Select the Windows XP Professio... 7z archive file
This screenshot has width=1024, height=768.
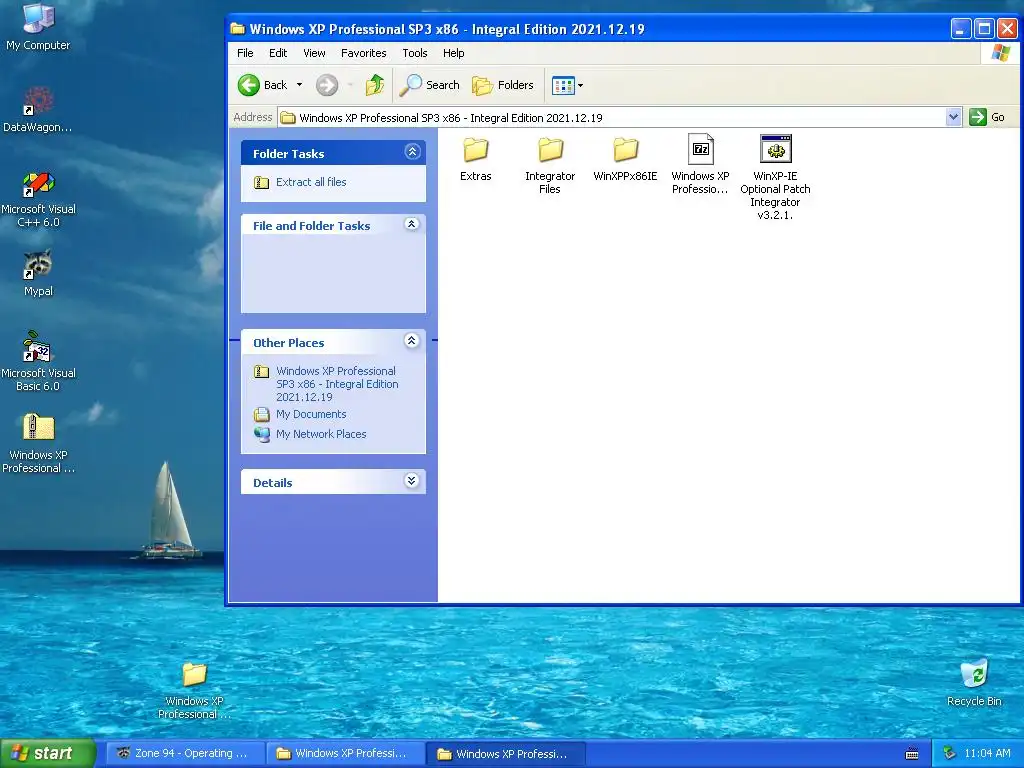700,165
